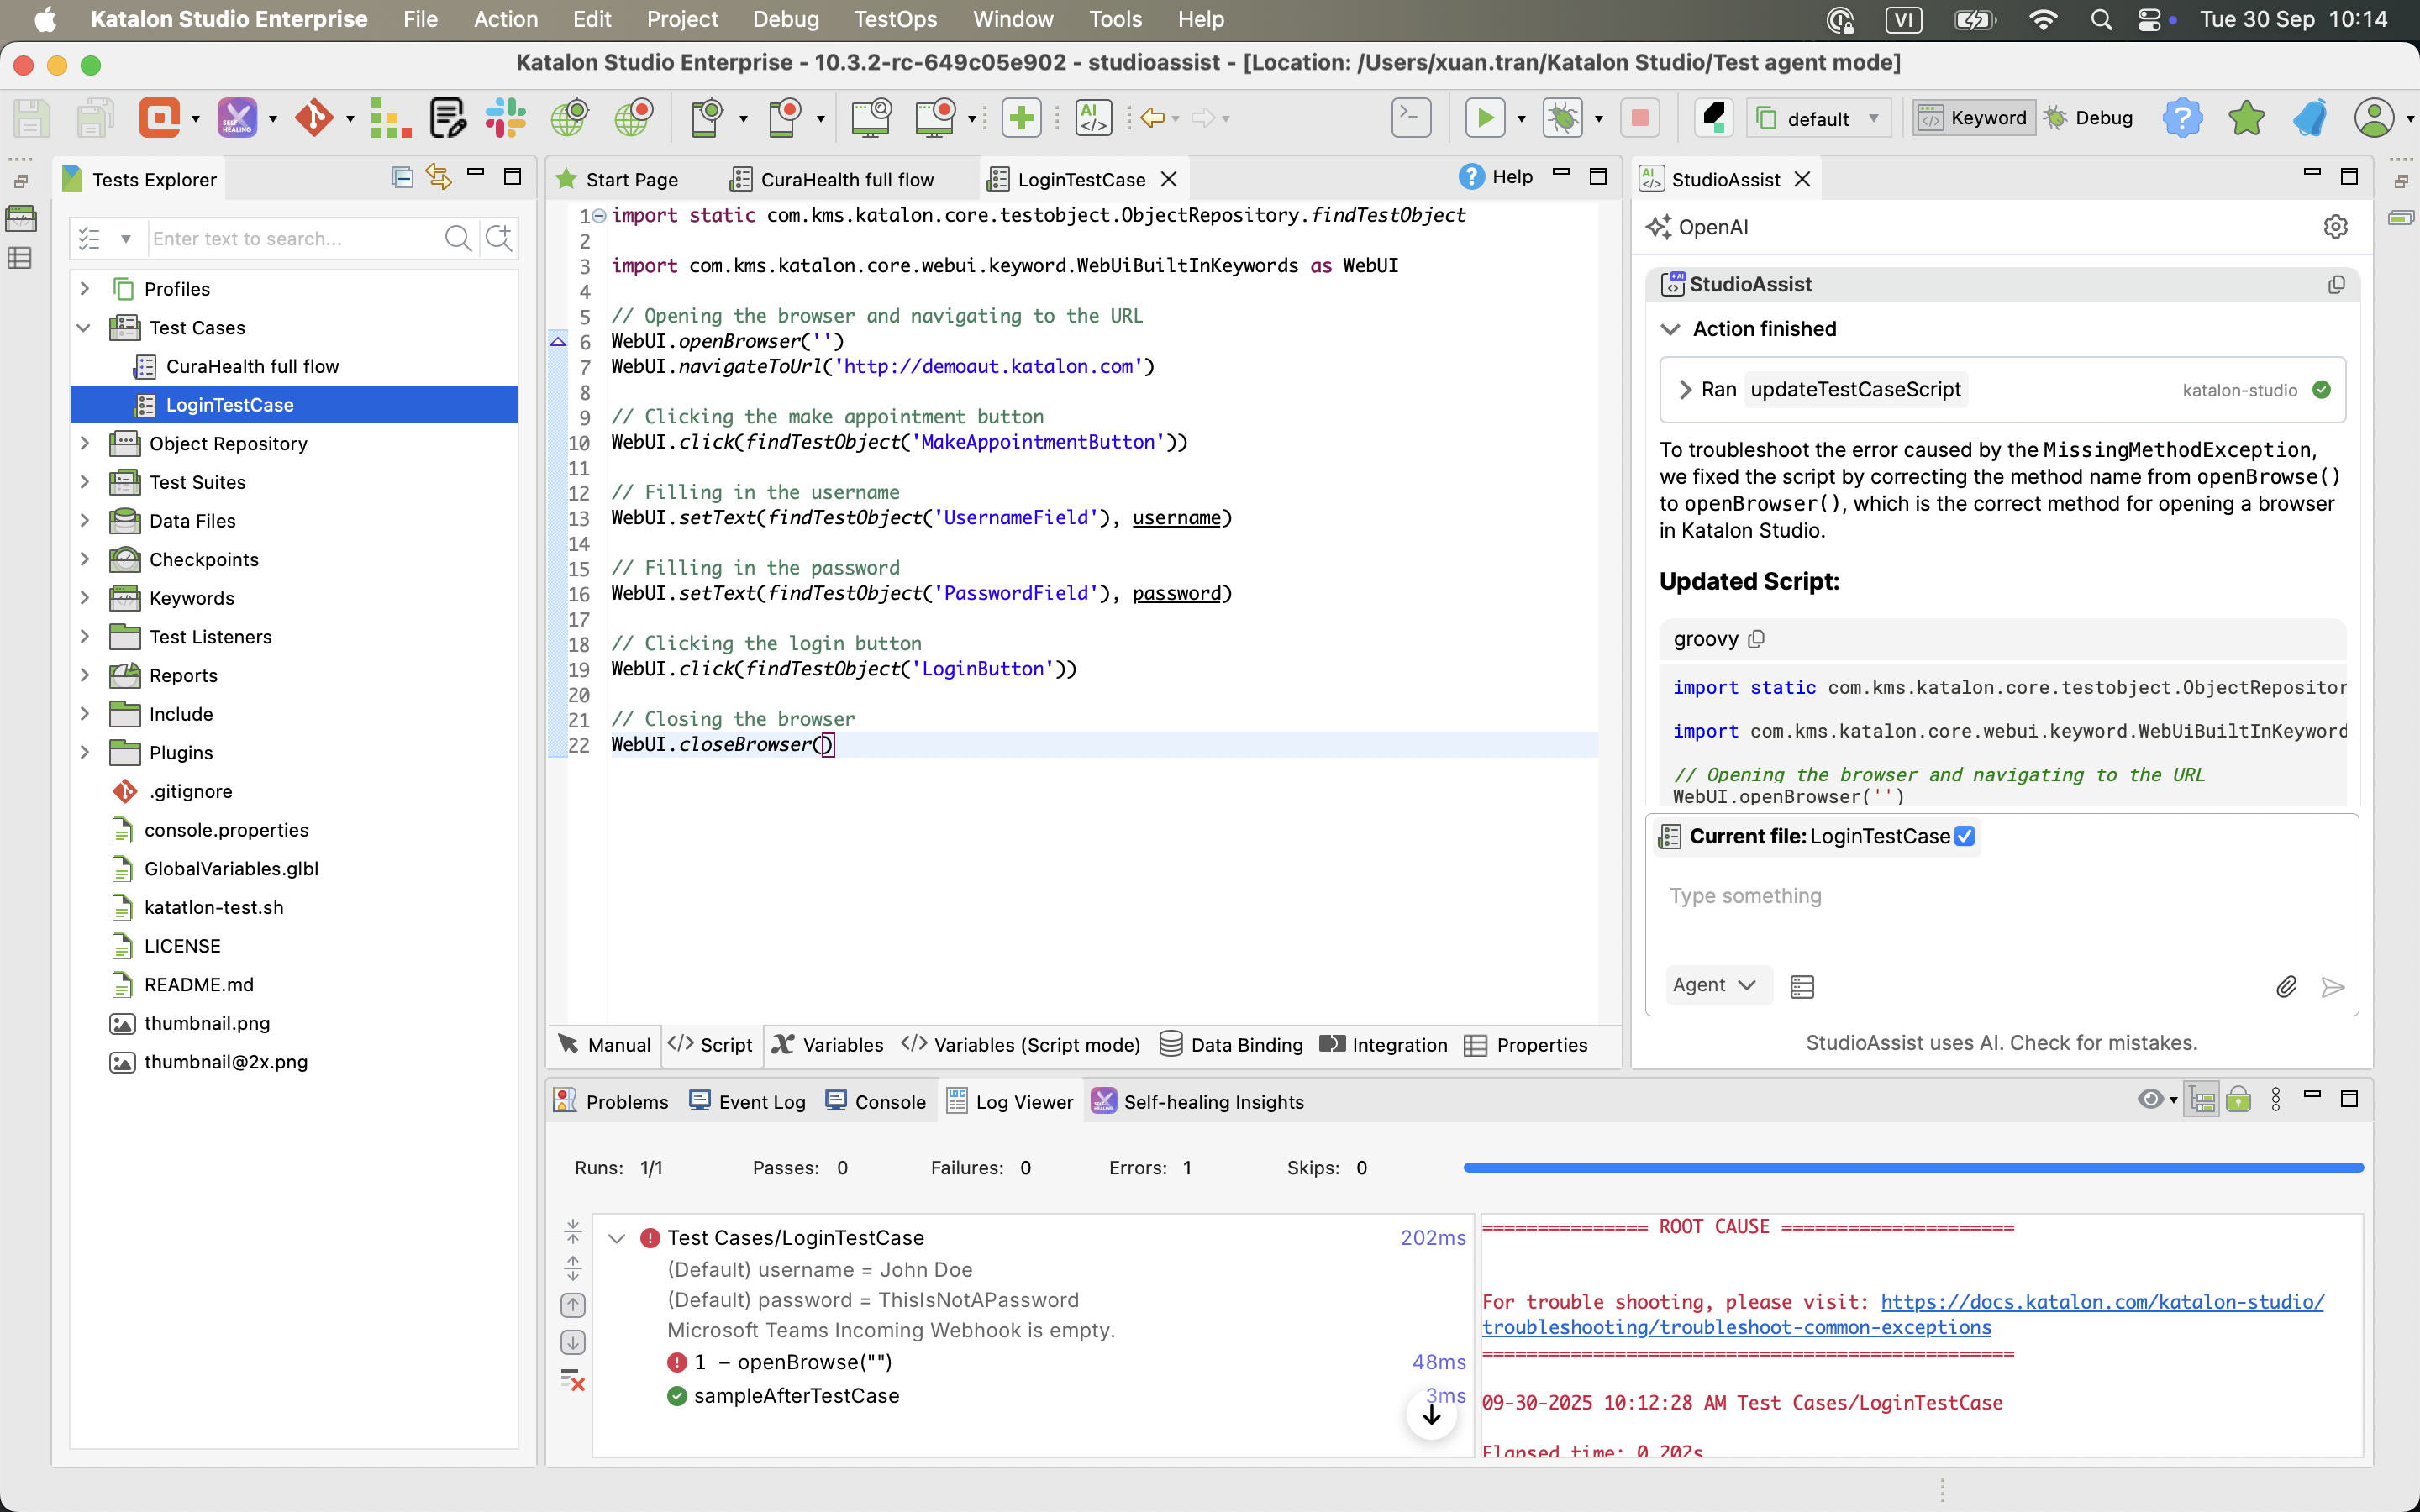Expand the Test Suites folder
Screen dimensions: 2420x1512
click(x=85, y=482)
